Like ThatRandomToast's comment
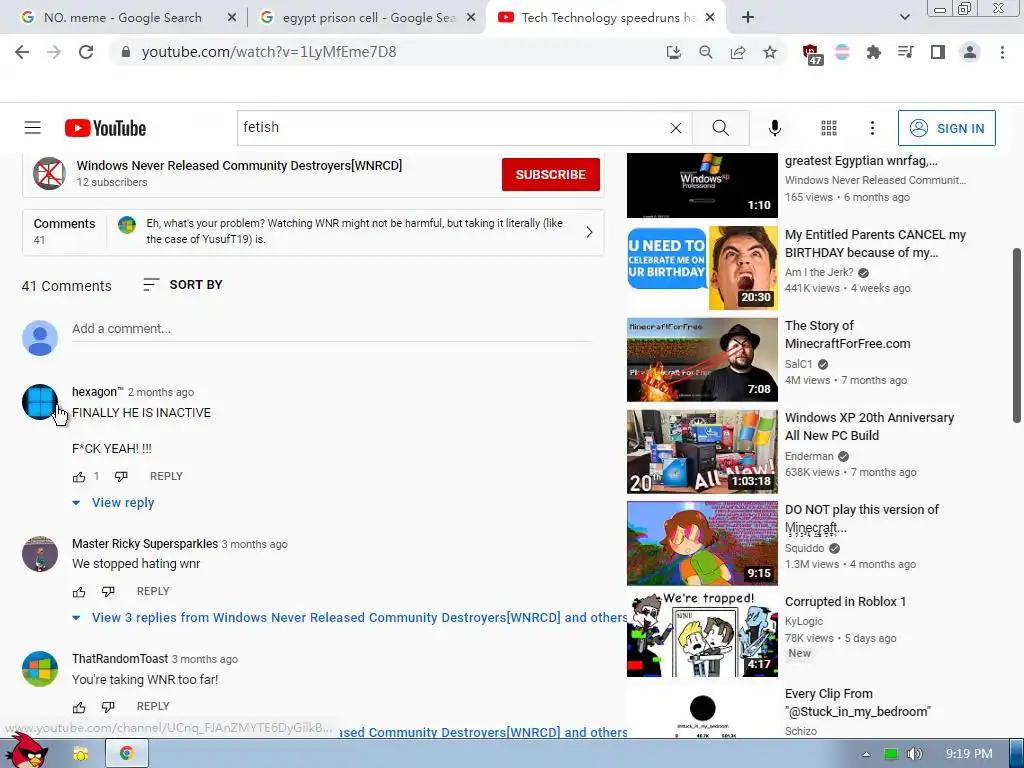The width and height of the screenshot is (1024, 768). (x=79, y=707)
